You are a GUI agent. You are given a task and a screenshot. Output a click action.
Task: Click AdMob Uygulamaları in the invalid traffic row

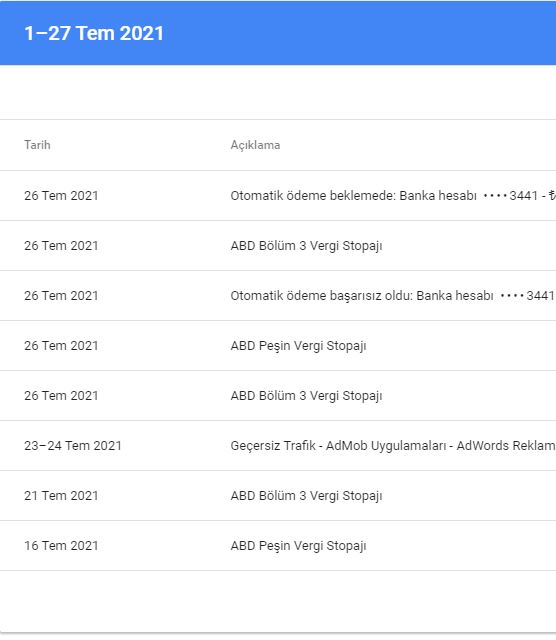point(386,446)
